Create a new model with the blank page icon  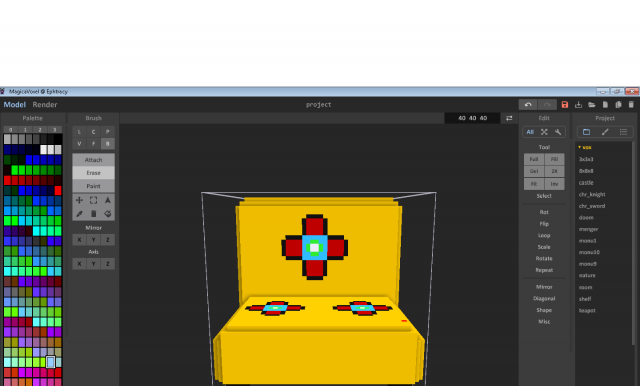605,105
